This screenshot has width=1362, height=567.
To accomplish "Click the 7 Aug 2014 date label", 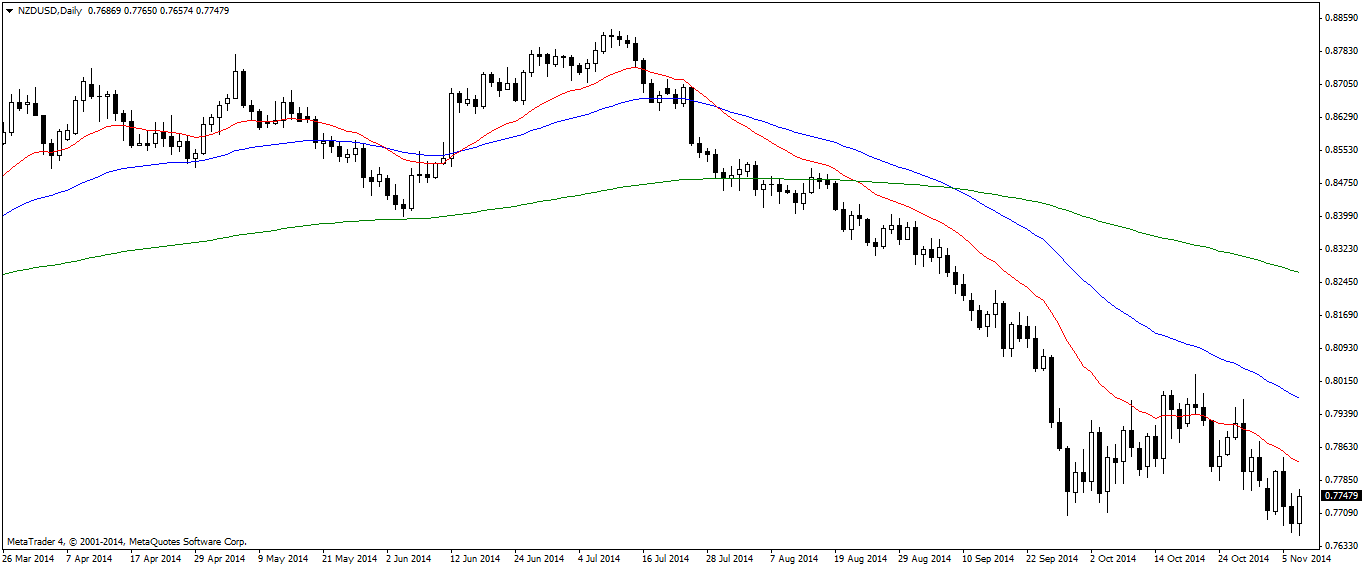I will pyautogui.click(x=793, y=559).
